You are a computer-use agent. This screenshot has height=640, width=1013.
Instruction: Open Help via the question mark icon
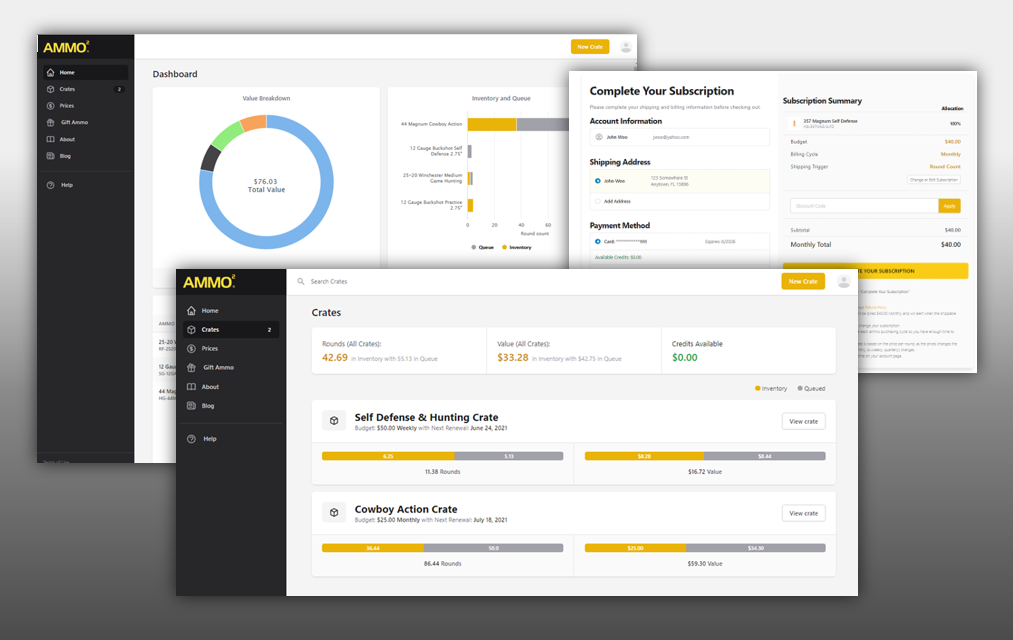(190, 438)
